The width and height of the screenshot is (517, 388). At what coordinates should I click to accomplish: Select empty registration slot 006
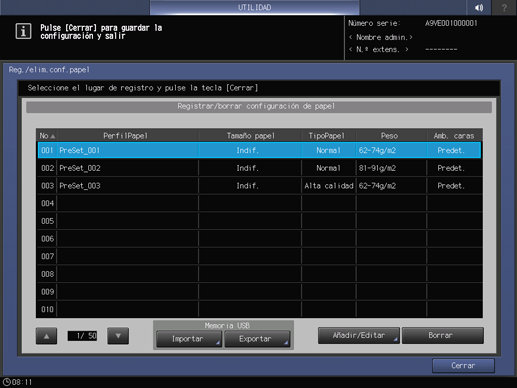pos(259,239)
